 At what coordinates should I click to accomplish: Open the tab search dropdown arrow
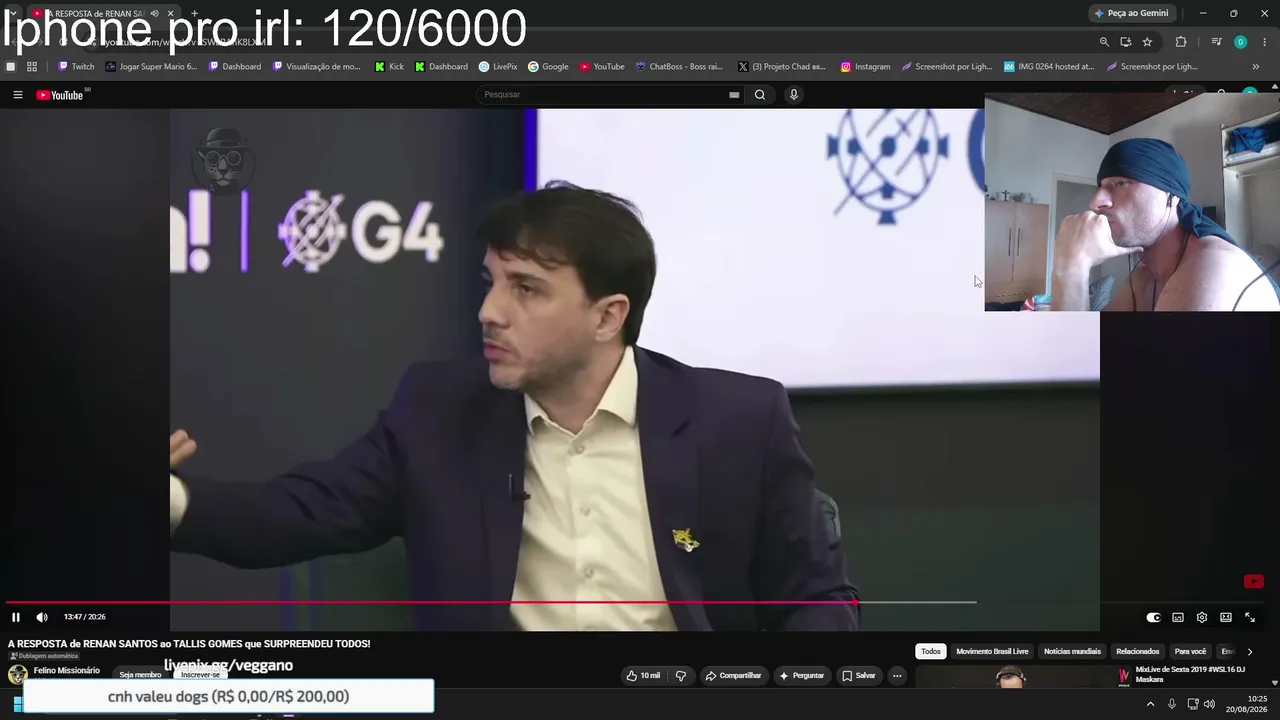(x=12, y=13)
